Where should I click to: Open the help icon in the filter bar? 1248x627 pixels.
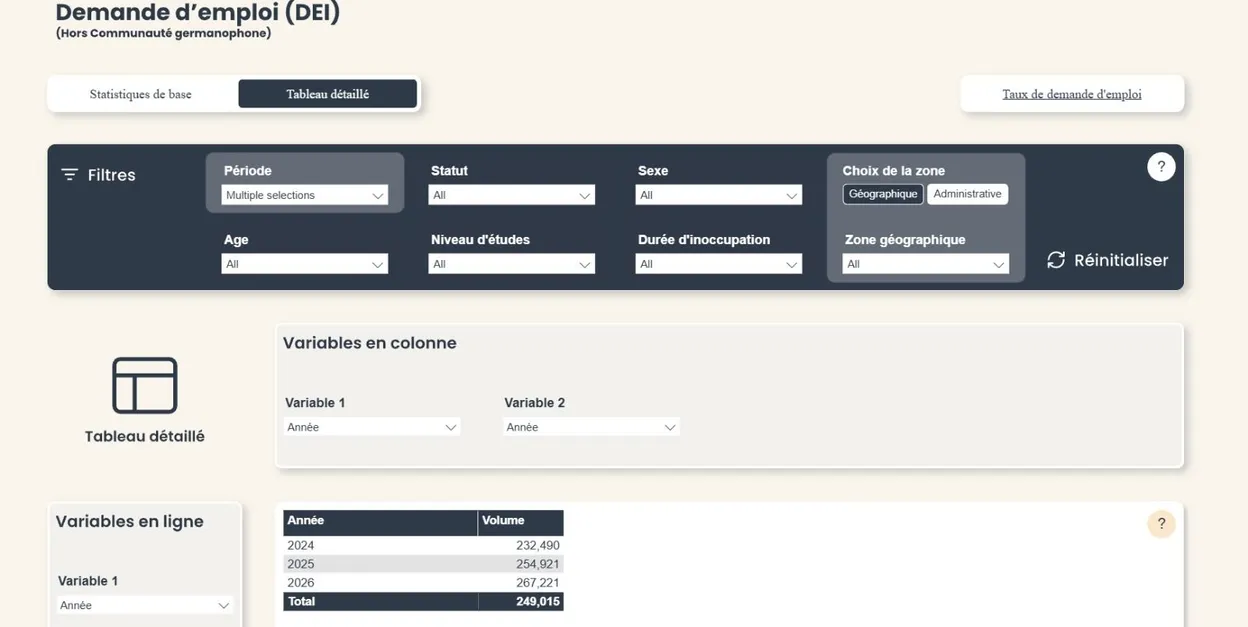1161,167
